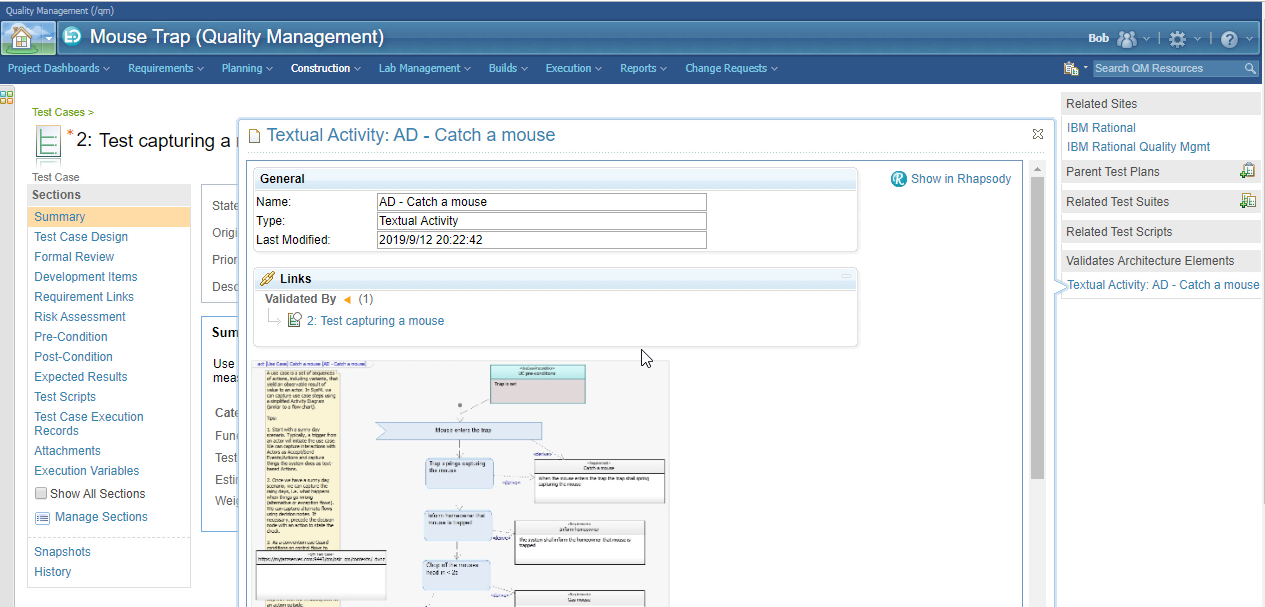Enable the Show All Sections checkbox
The image size is (1265, 607).
click(x=40, y=493)
